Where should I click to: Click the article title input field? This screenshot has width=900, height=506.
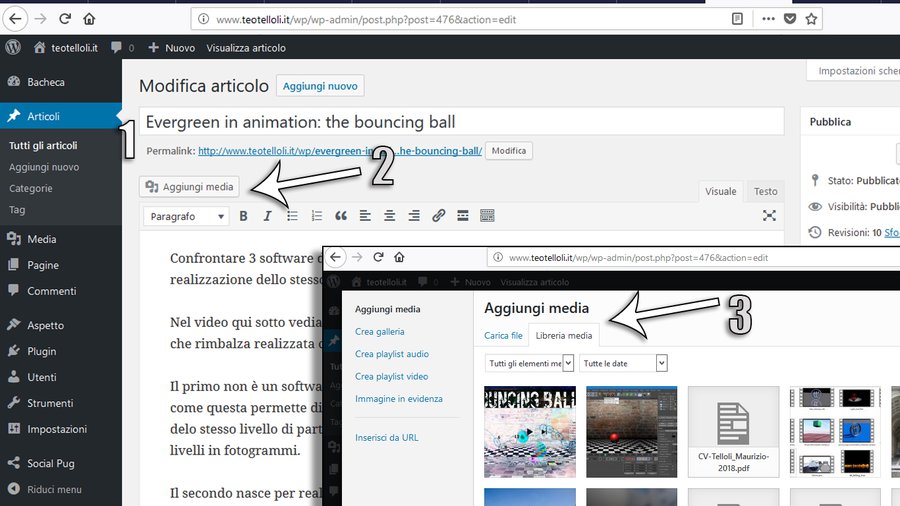point(460,122)
